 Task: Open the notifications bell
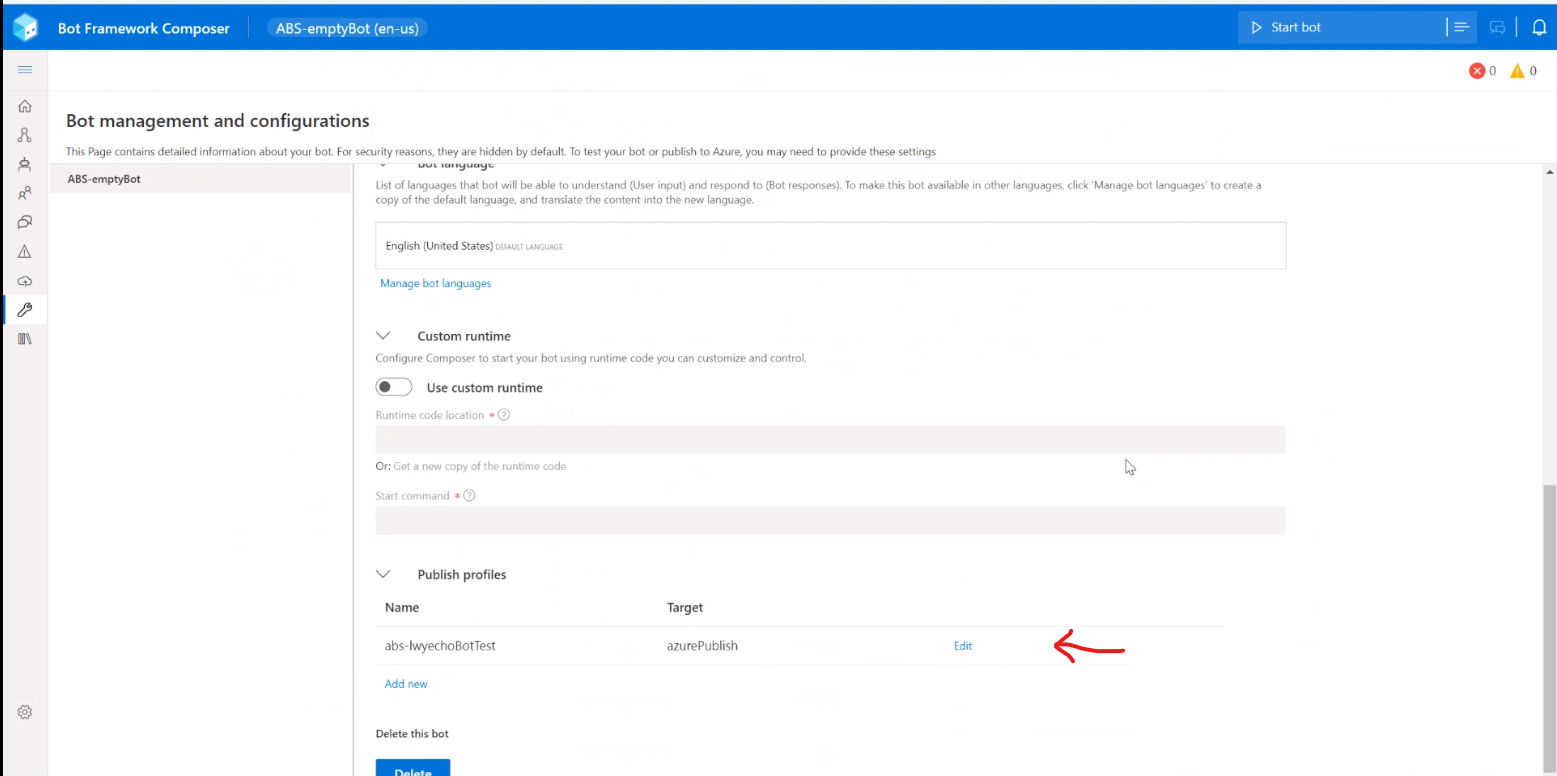coord(1539,27)
